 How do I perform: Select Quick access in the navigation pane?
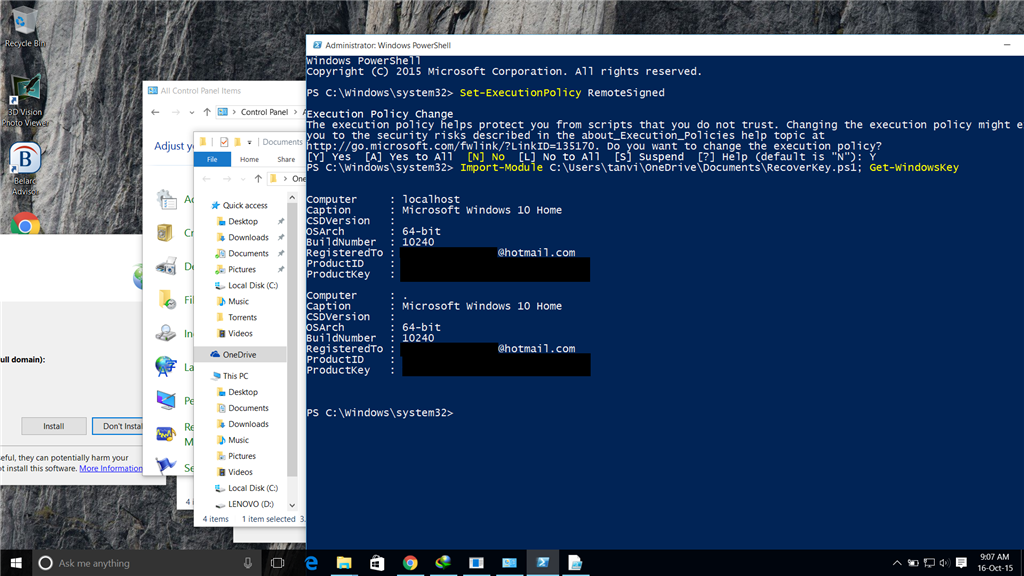pyautogui.click(x=245, y=205)
